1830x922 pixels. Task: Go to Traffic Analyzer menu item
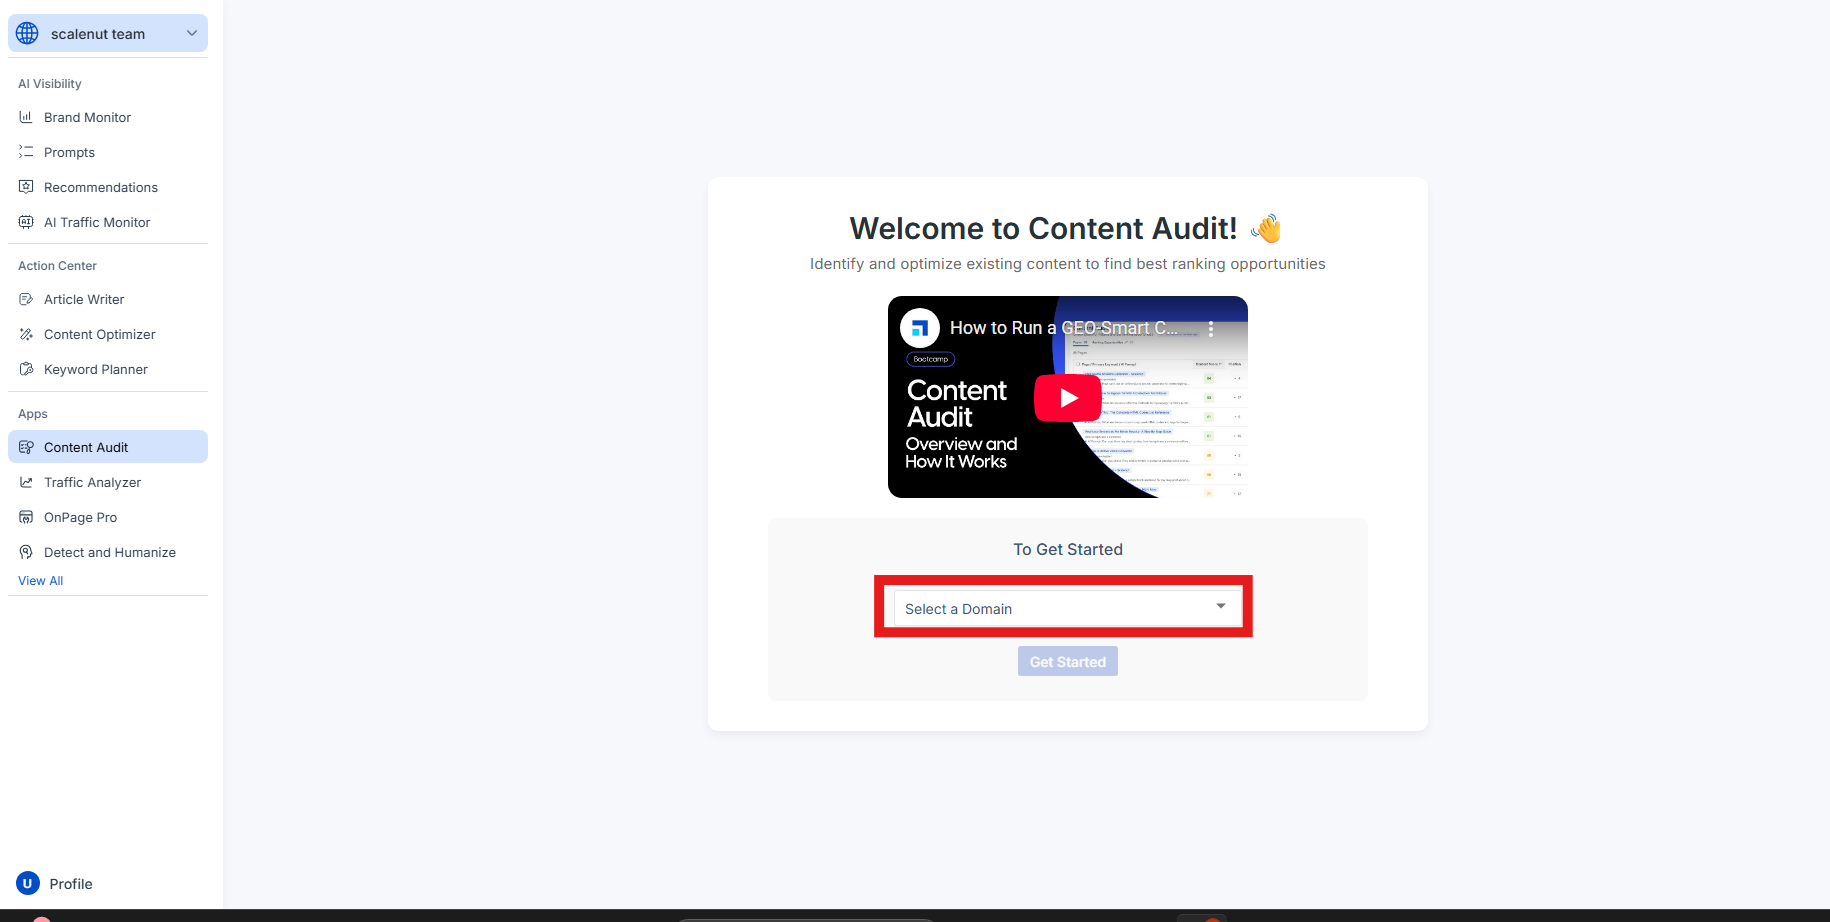[92, 482]
